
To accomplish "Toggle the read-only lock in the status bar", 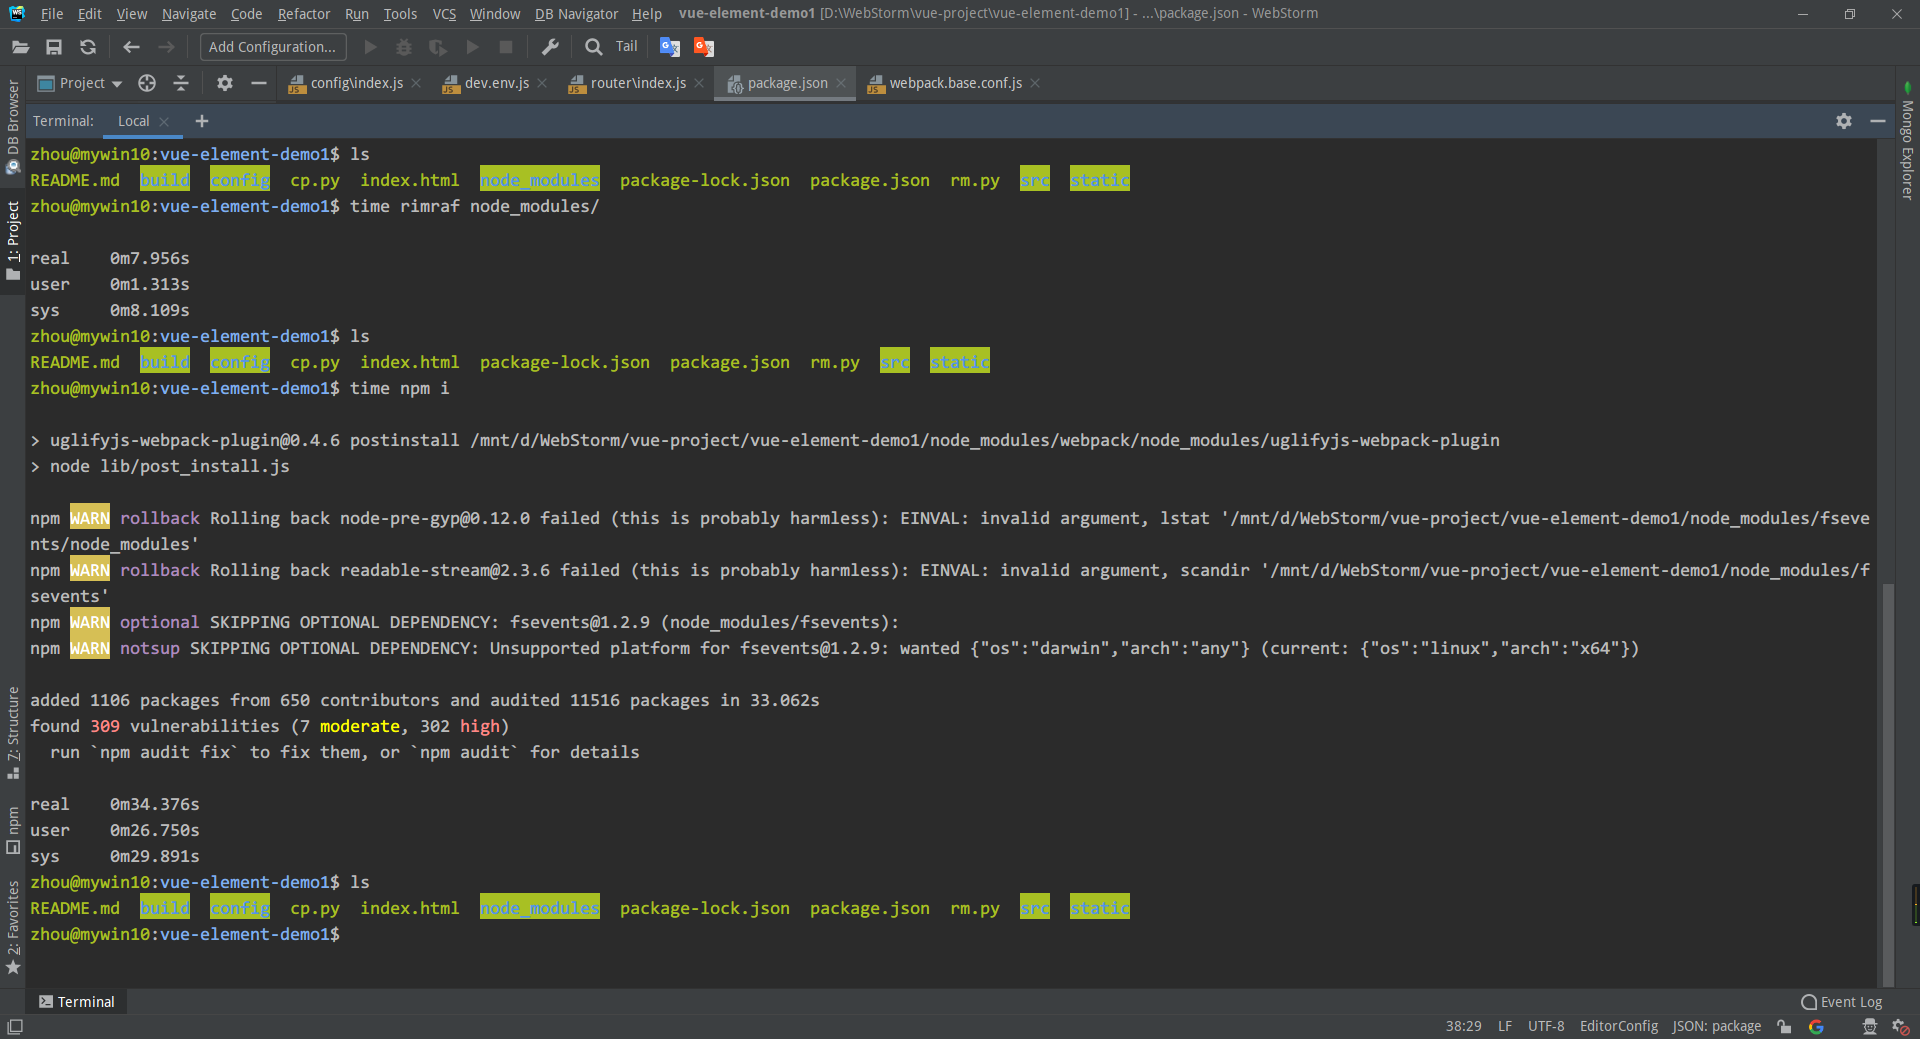I will click(1783, 1026).
